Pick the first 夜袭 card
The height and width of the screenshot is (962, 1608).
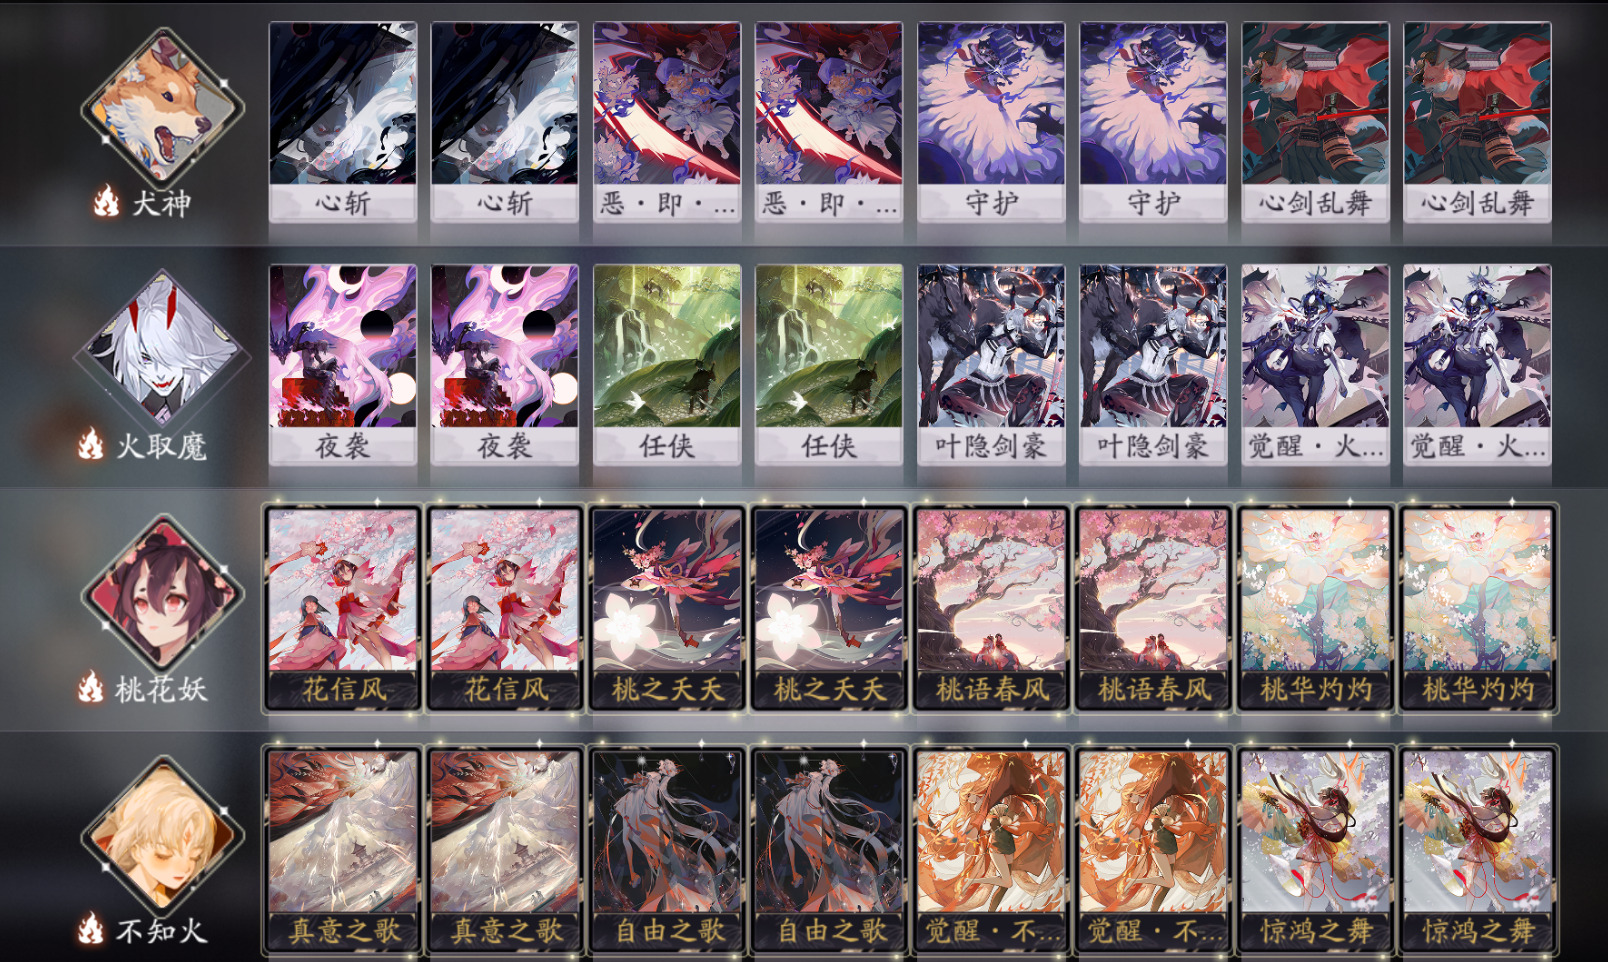pyautogui.click(x=343, y=364)
